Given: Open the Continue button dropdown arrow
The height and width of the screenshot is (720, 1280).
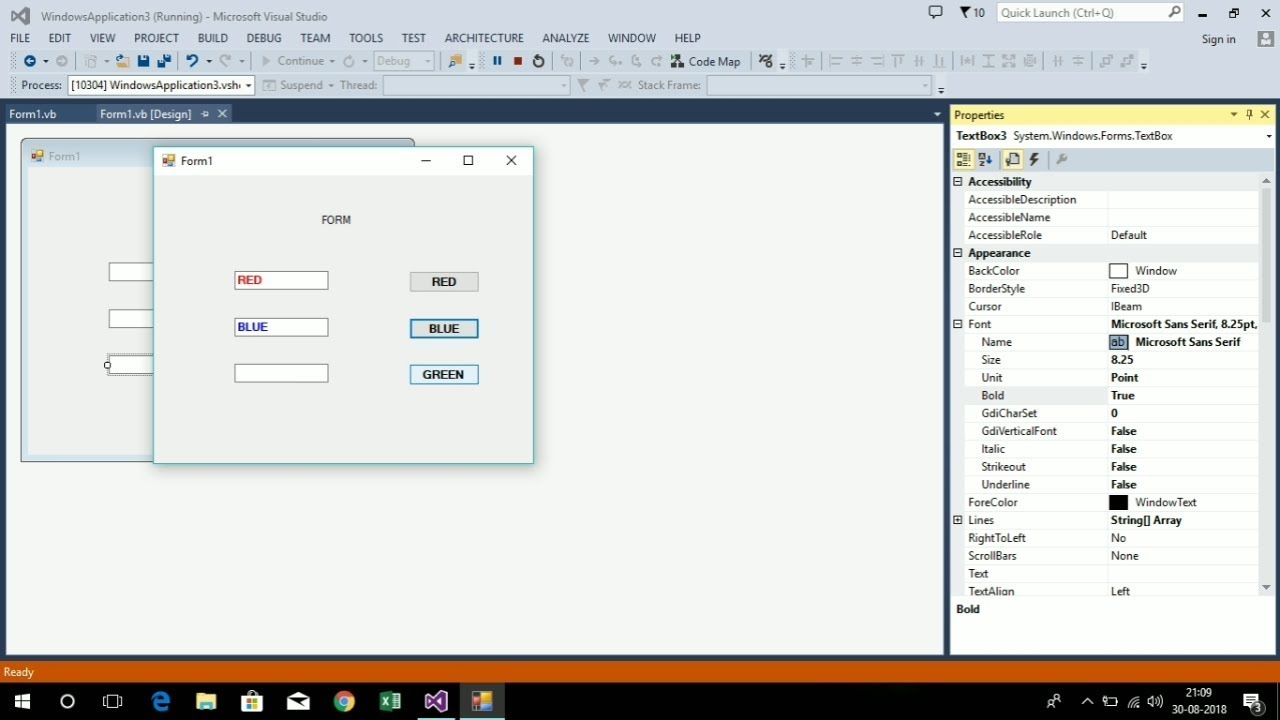Looking at the screenshot, I should (332, 61).
